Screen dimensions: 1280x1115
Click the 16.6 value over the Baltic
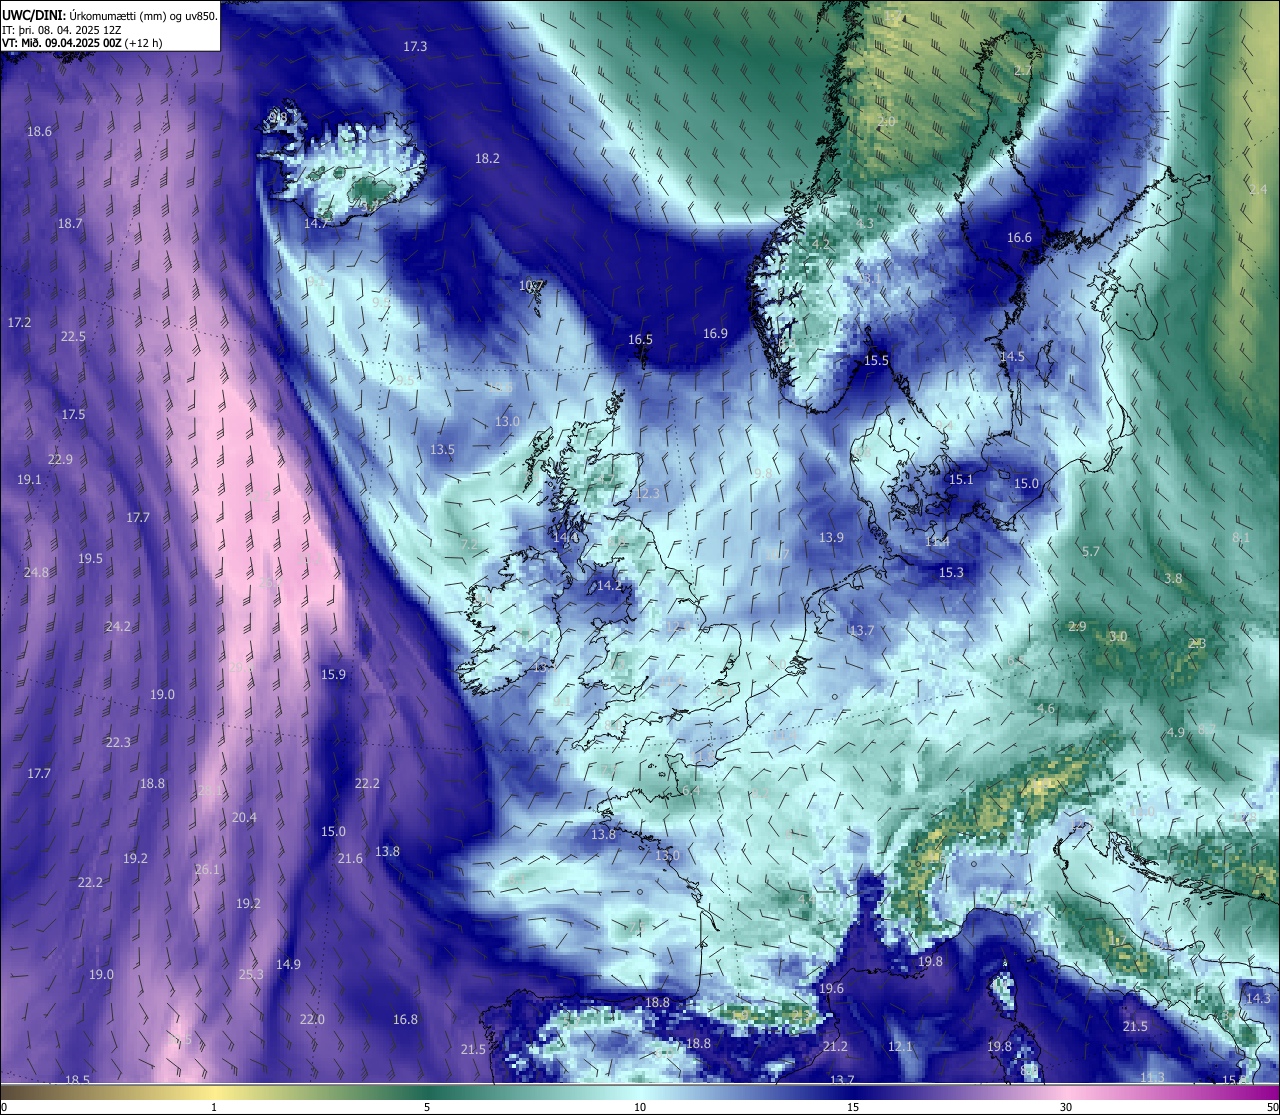click(x=1019, y=237)
